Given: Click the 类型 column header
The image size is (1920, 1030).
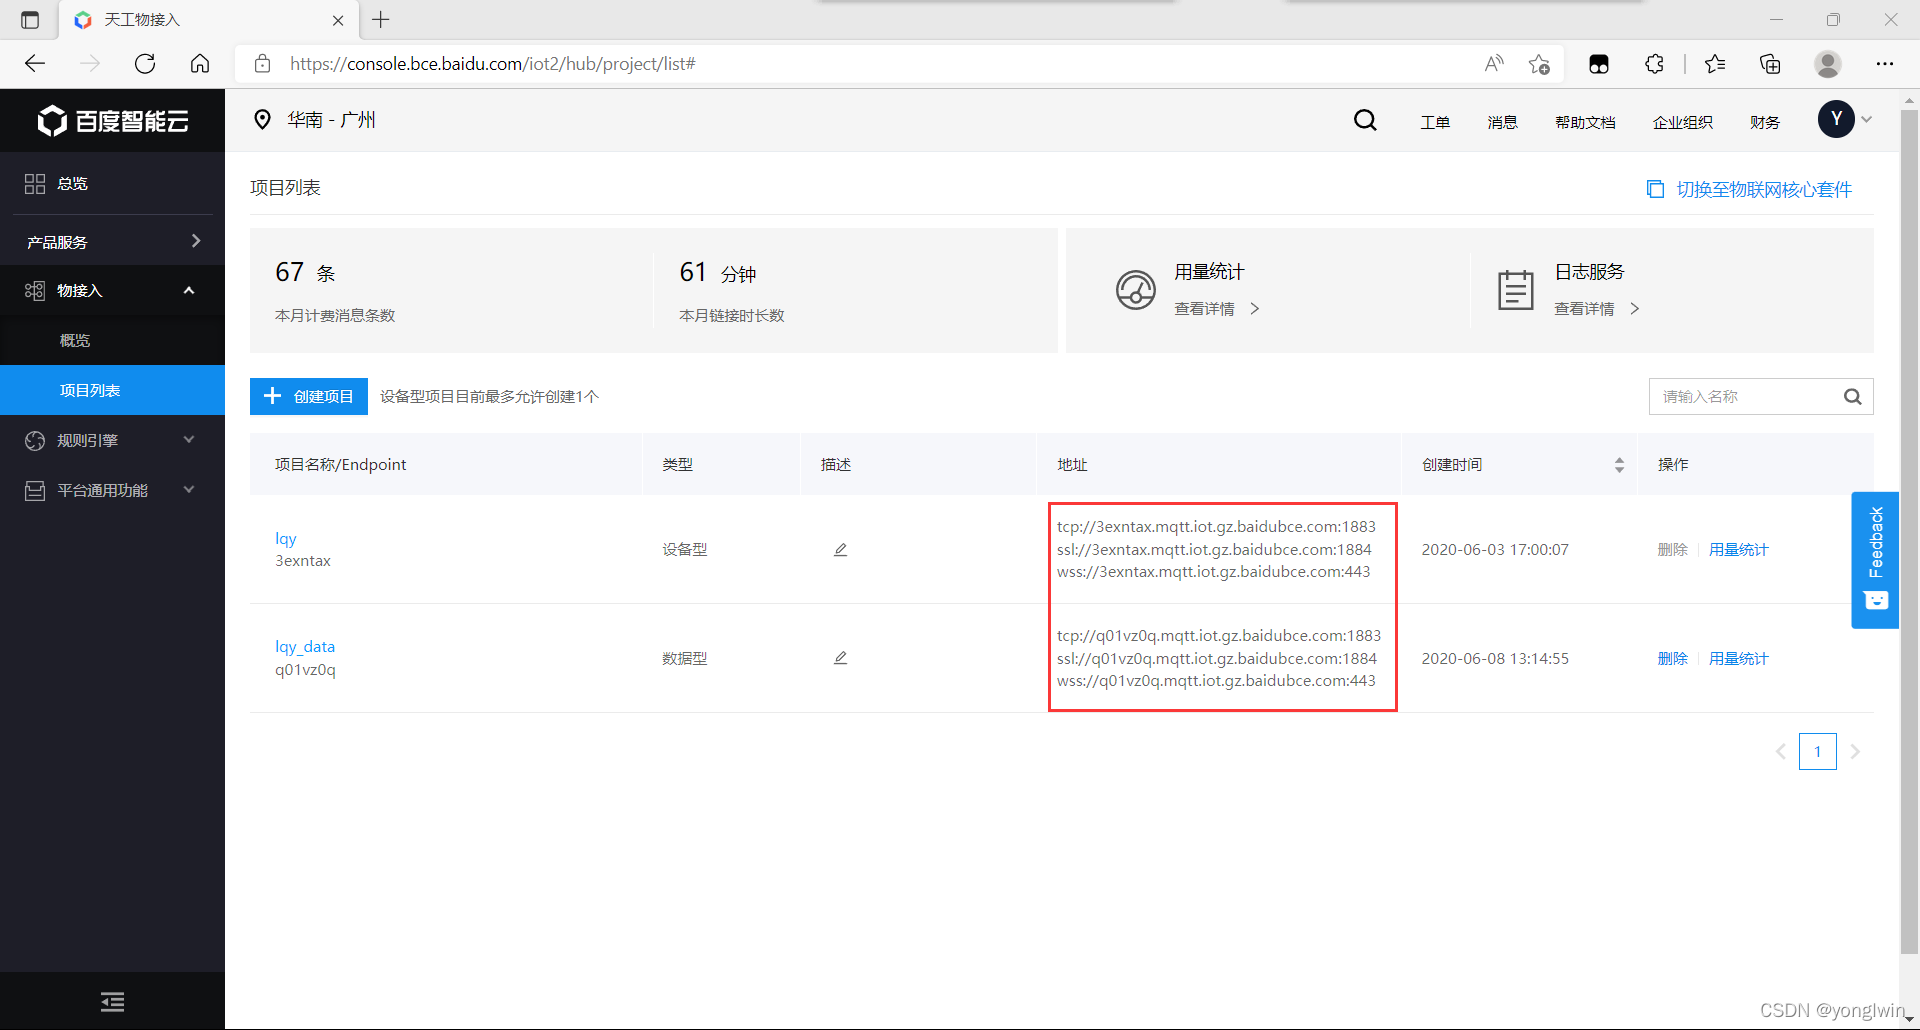Looking at the screenshot, I should pyautogui.click(x=677, y=465).
